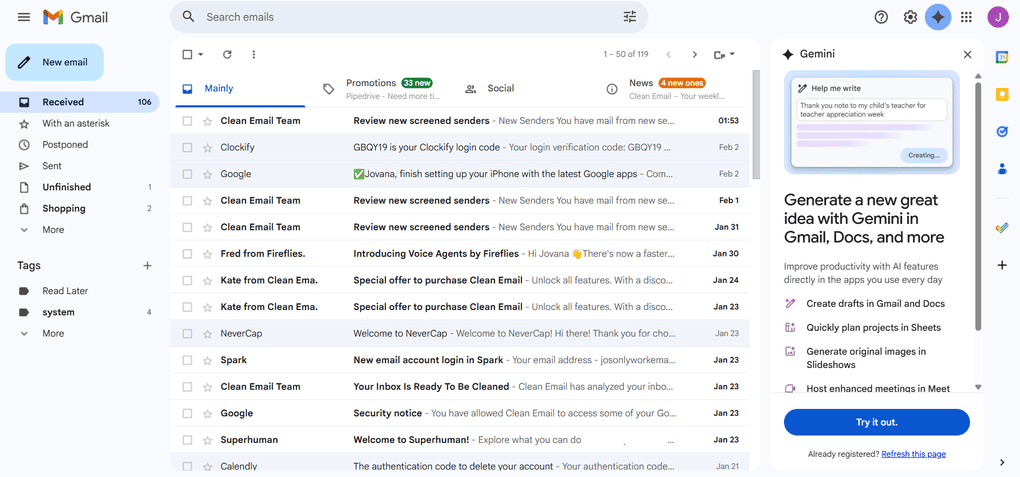Check the Security notice email checkbox

[x=187, y=413]
